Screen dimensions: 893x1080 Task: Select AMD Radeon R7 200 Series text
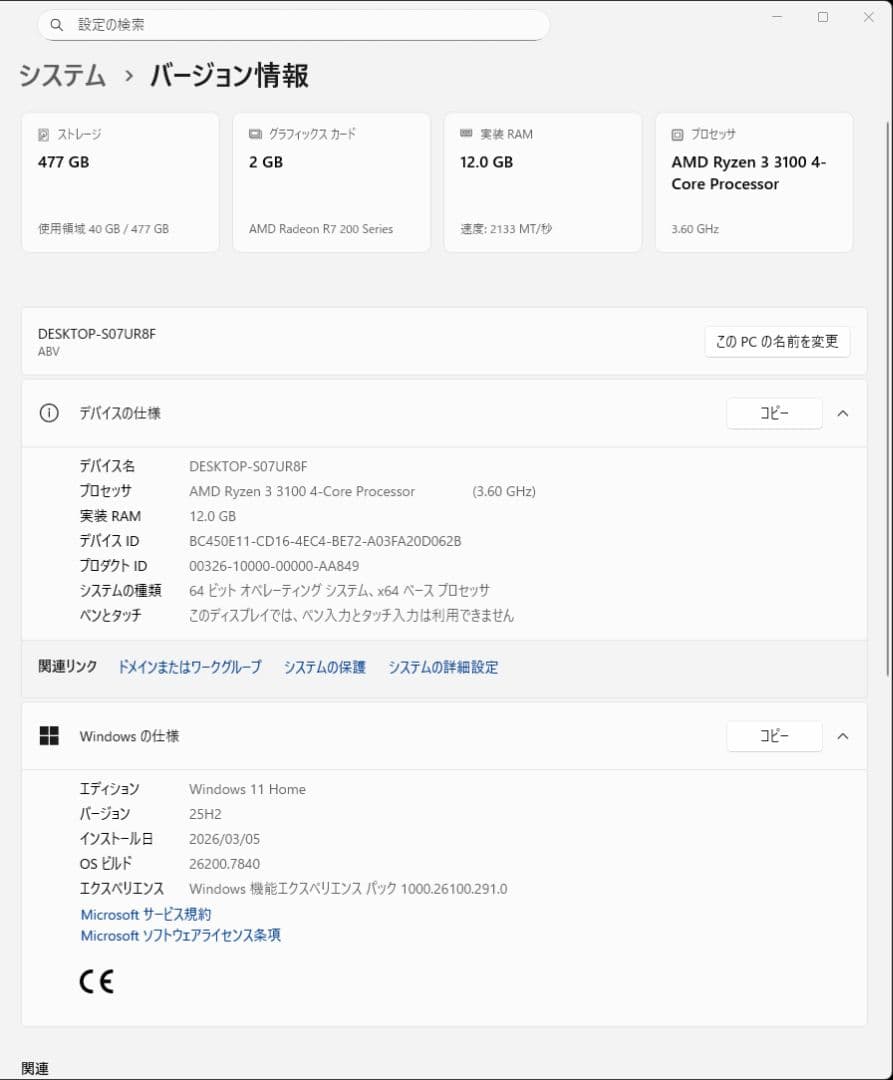pyautogui.click(x=321, y=229)
